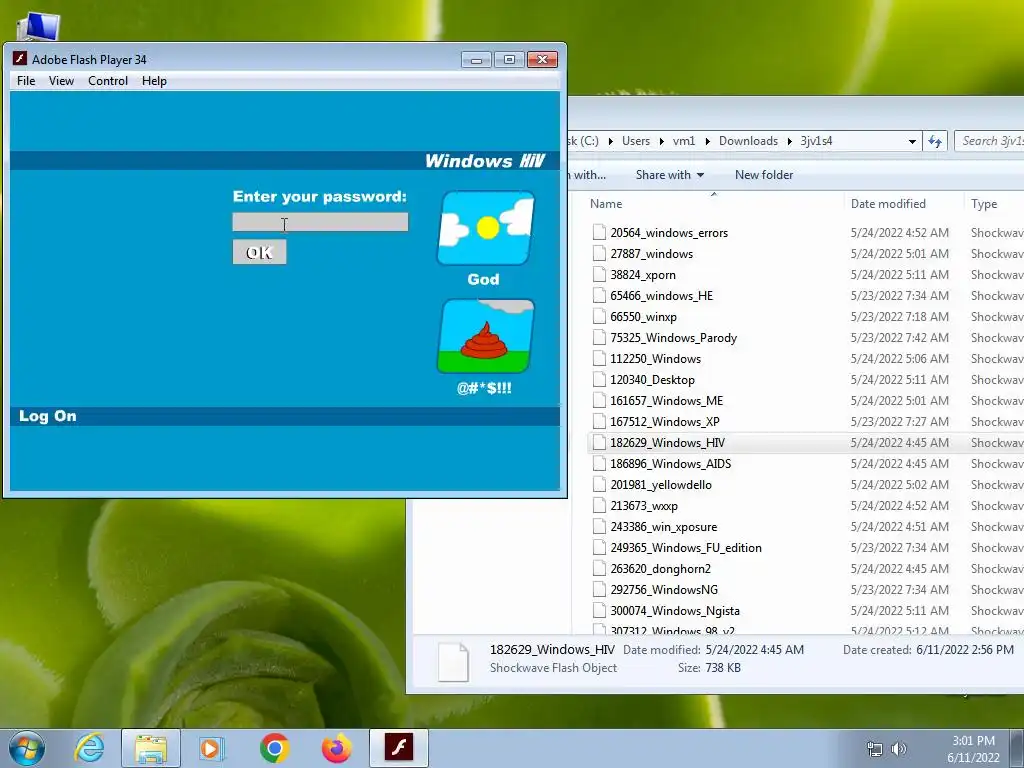This screenshot has height=768, width=1024.
Task: Select the @#*$!!! user picture
Action: [x=485, y=336]
